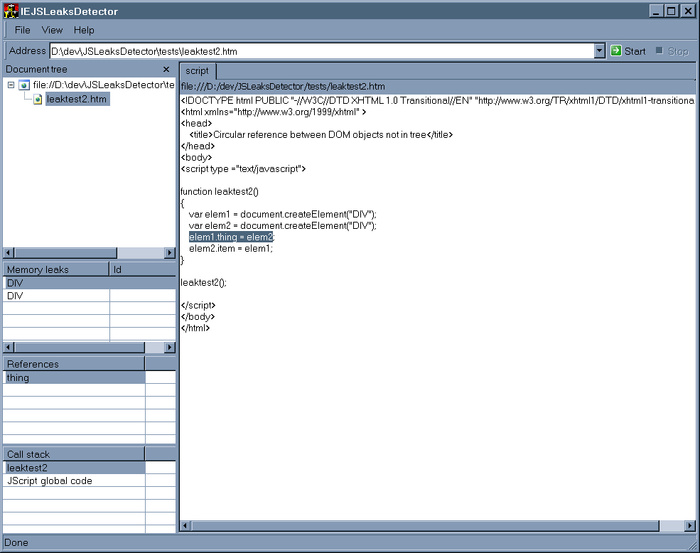Click the file:///D:/dev script path header
The height and width of the screenshot is (553, 700).
283,87
